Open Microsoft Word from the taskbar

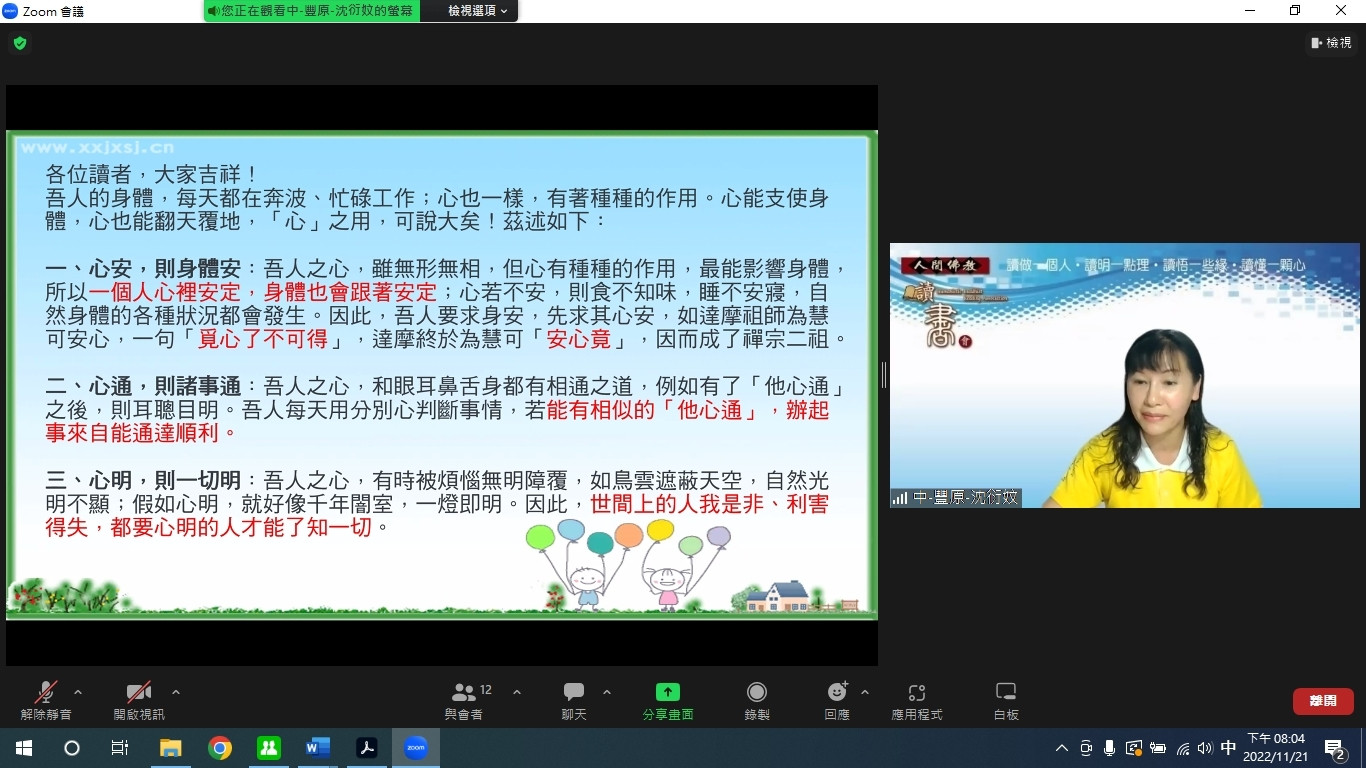pos(318,748)
